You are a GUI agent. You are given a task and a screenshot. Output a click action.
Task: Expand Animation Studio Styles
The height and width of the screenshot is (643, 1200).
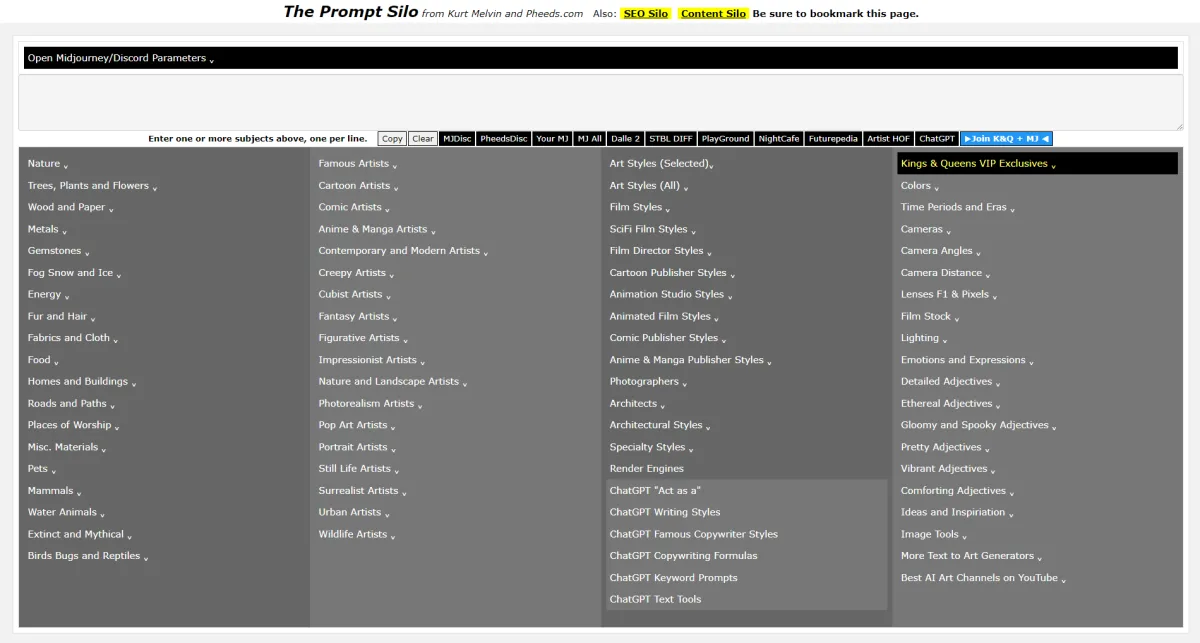point(671,295)
